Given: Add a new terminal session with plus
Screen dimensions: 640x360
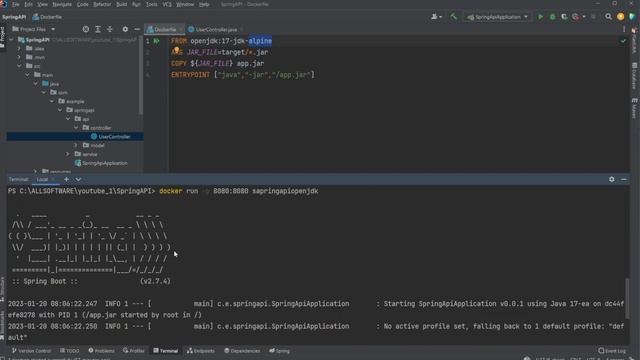Looking at the screenshot, I should [x=66, y=179].
